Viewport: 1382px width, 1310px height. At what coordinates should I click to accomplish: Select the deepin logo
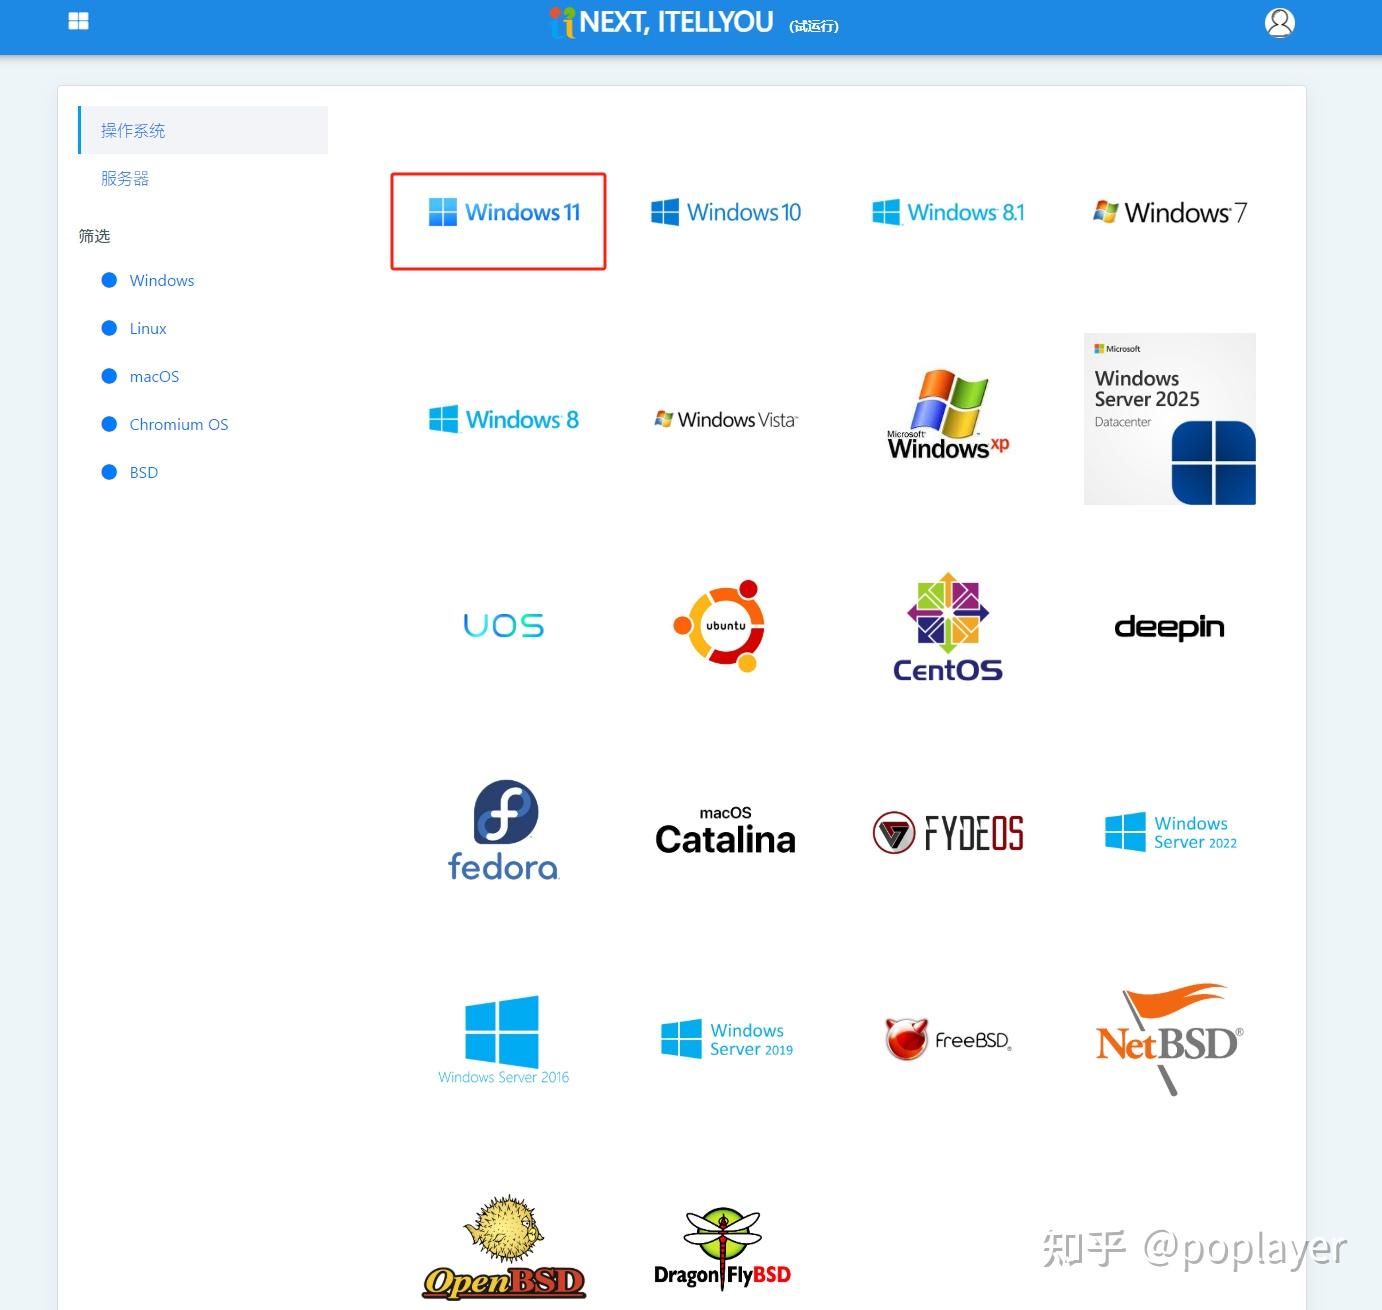tap(1170, 627)
